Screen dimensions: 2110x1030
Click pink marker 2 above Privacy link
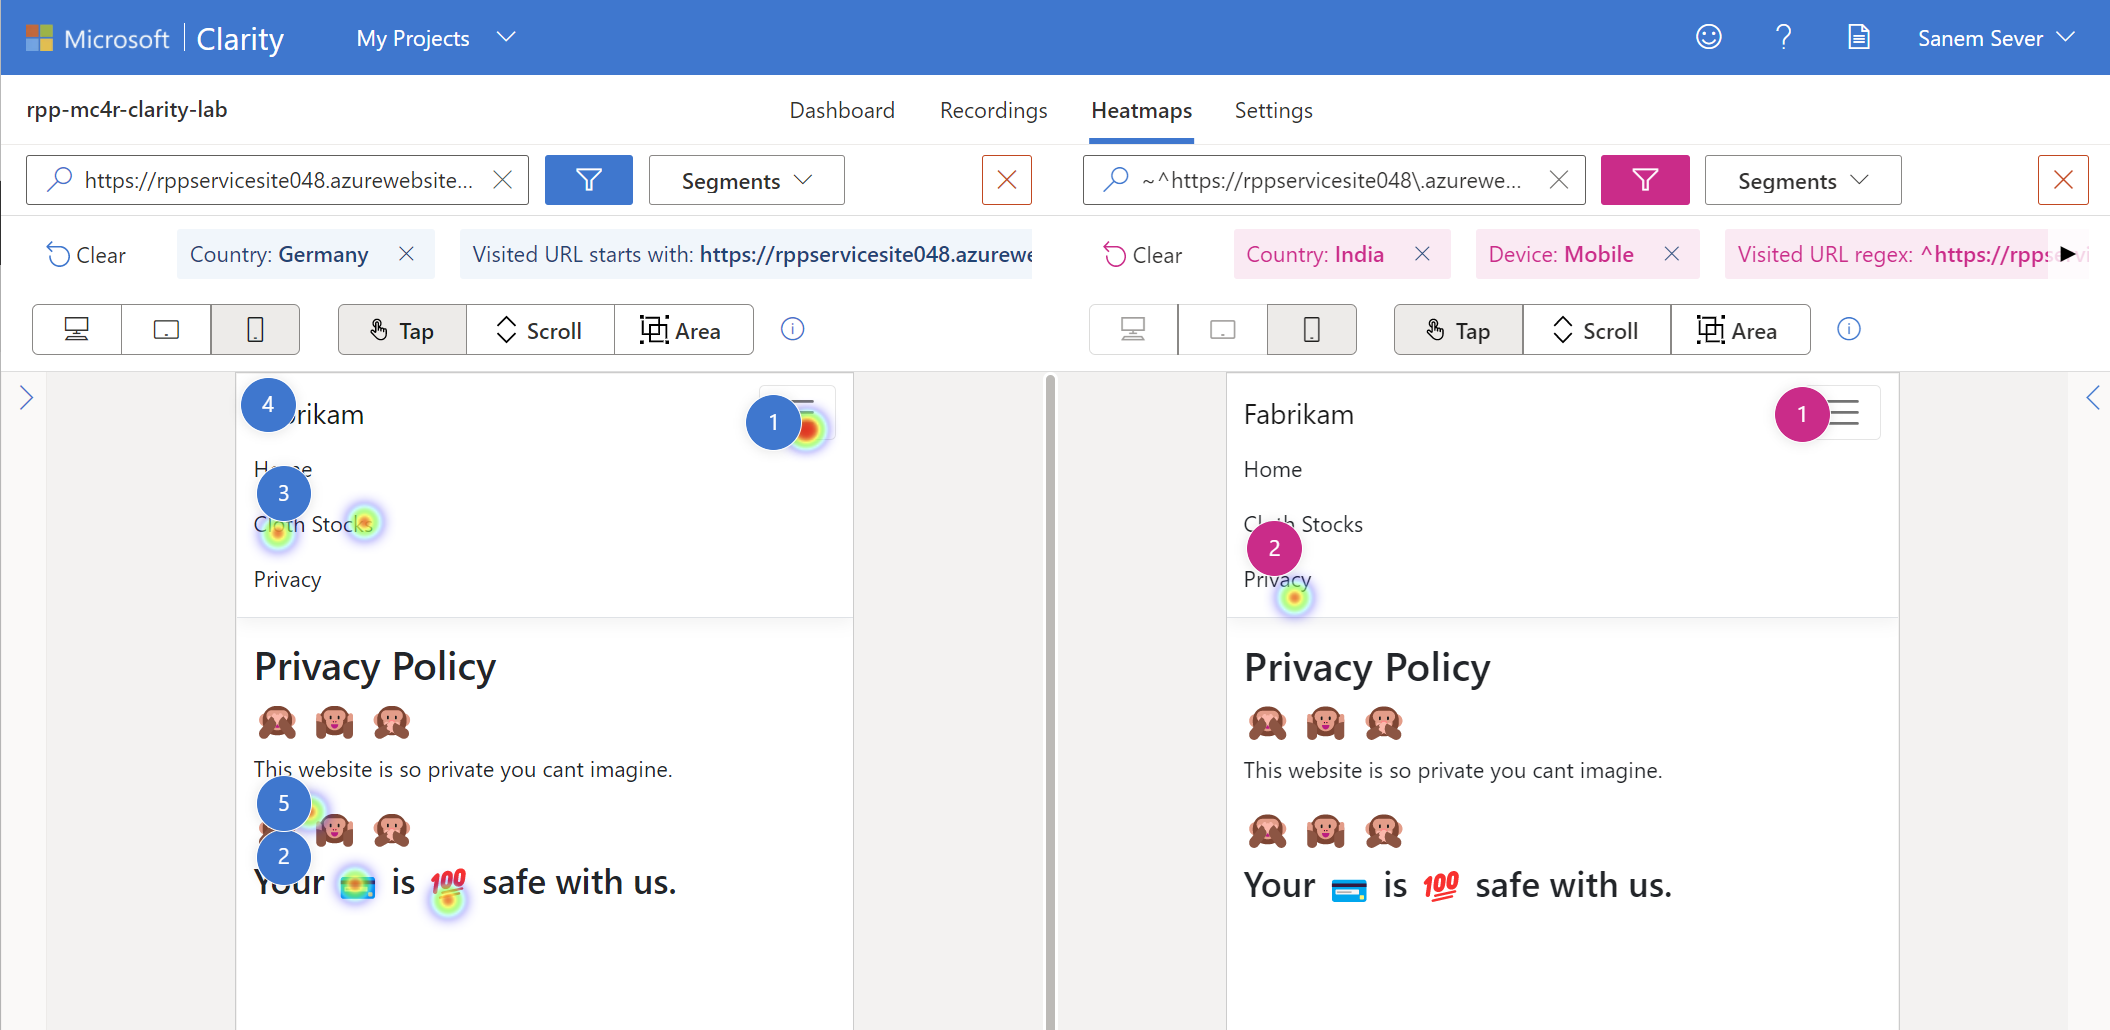coord(1274,548)
